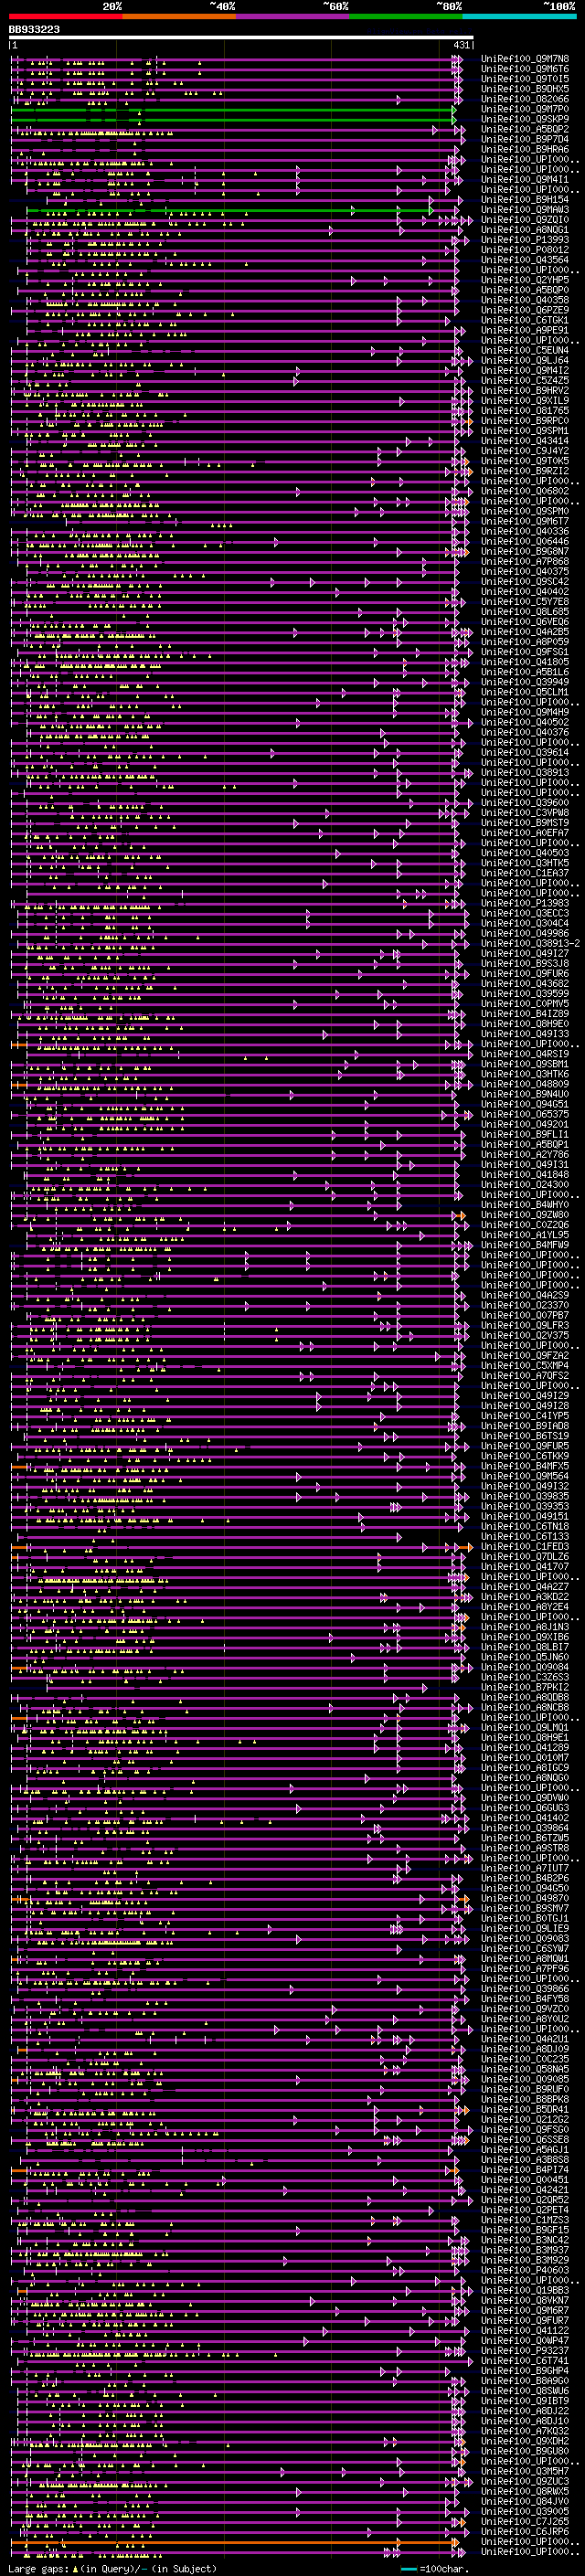Open hit UniRef100_Q9M6T6

click(x=525, y=69)
